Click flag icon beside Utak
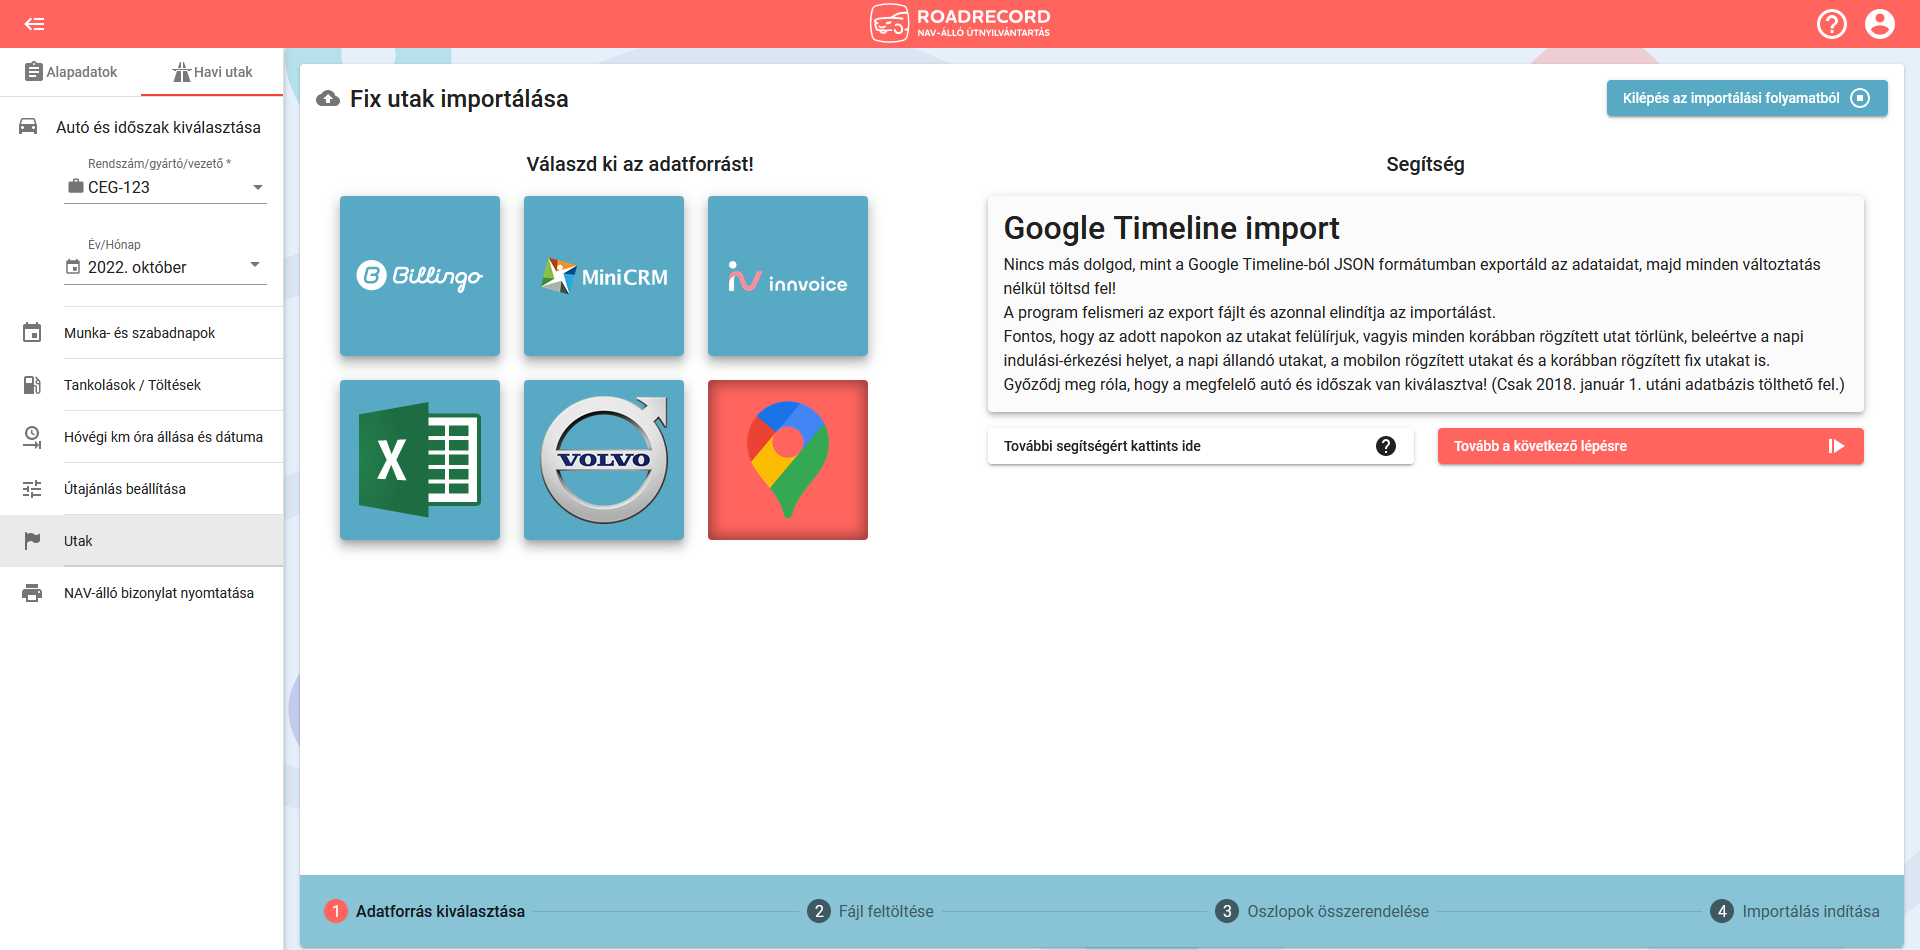 click(32, 541)
